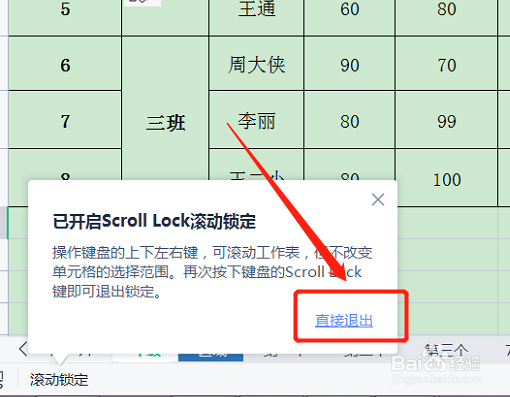Select the cell with number 5
The height and width of the screenshot is (397, 510).
[x=65, y=17]
